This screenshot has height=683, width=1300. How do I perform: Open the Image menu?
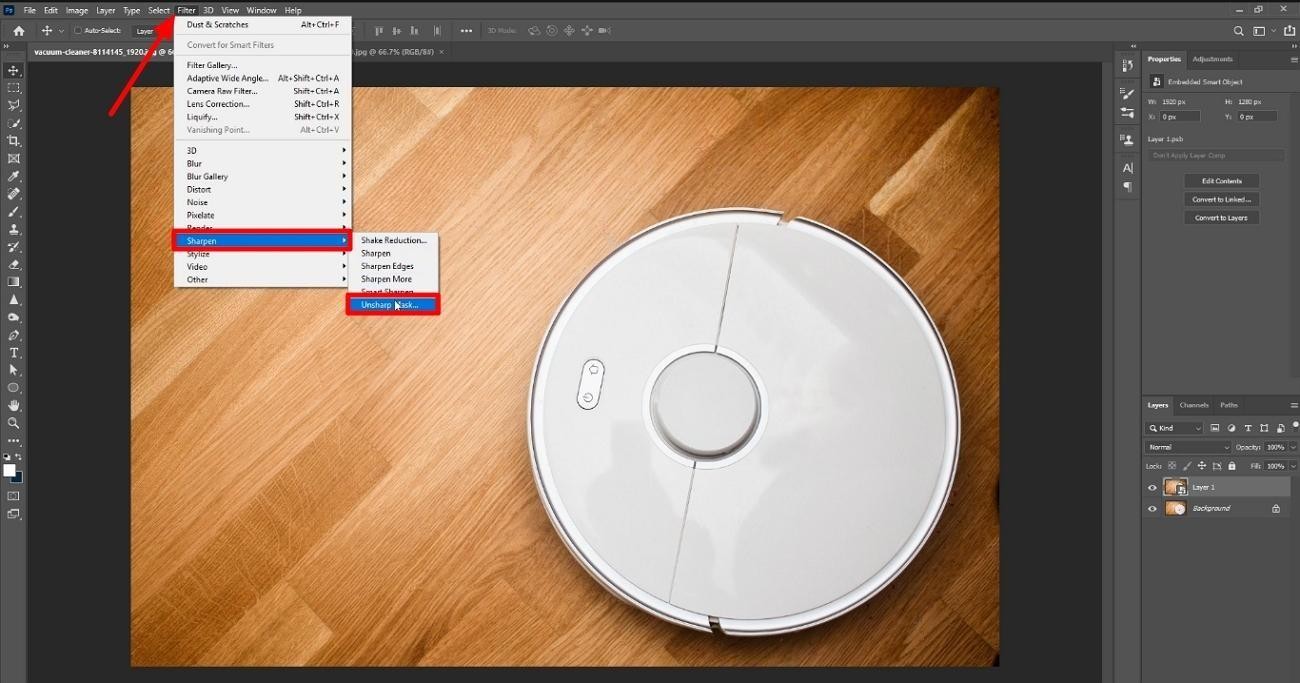click(x=77, y=10)
